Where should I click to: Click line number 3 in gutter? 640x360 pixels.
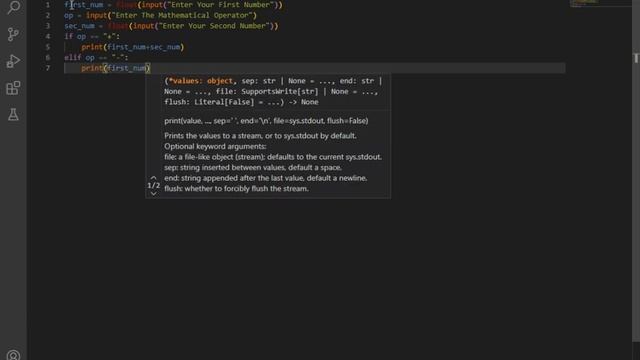click(x=48, y=26)
